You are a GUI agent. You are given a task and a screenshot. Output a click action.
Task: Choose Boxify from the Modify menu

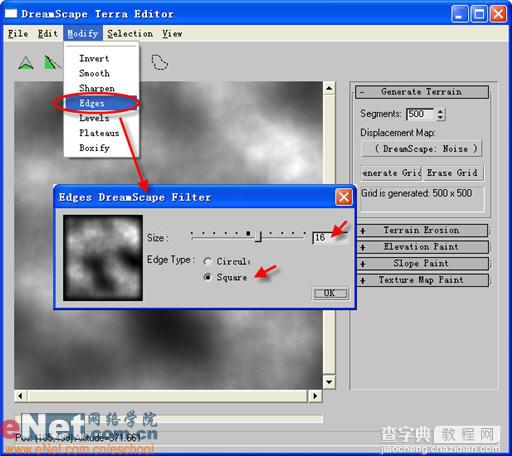click(101, 148)
